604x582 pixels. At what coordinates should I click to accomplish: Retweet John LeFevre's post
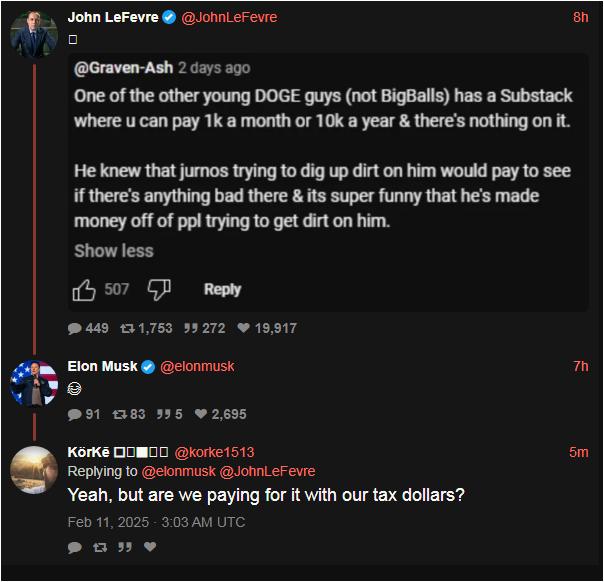(129, 328)
